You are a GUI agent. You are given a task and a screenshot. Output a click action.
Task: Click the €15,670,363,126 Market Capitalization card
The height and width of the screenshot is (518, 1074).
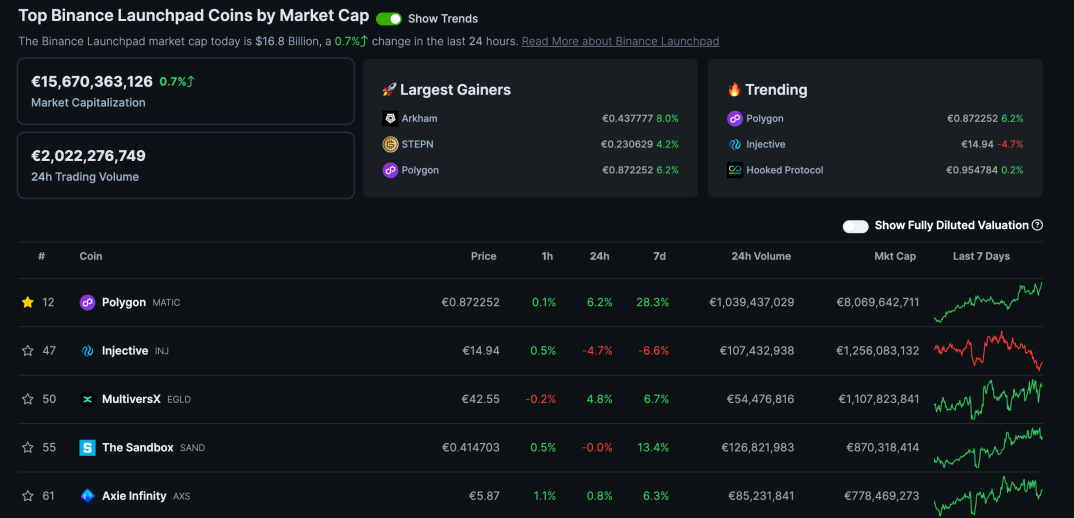[x=186, y=91]
